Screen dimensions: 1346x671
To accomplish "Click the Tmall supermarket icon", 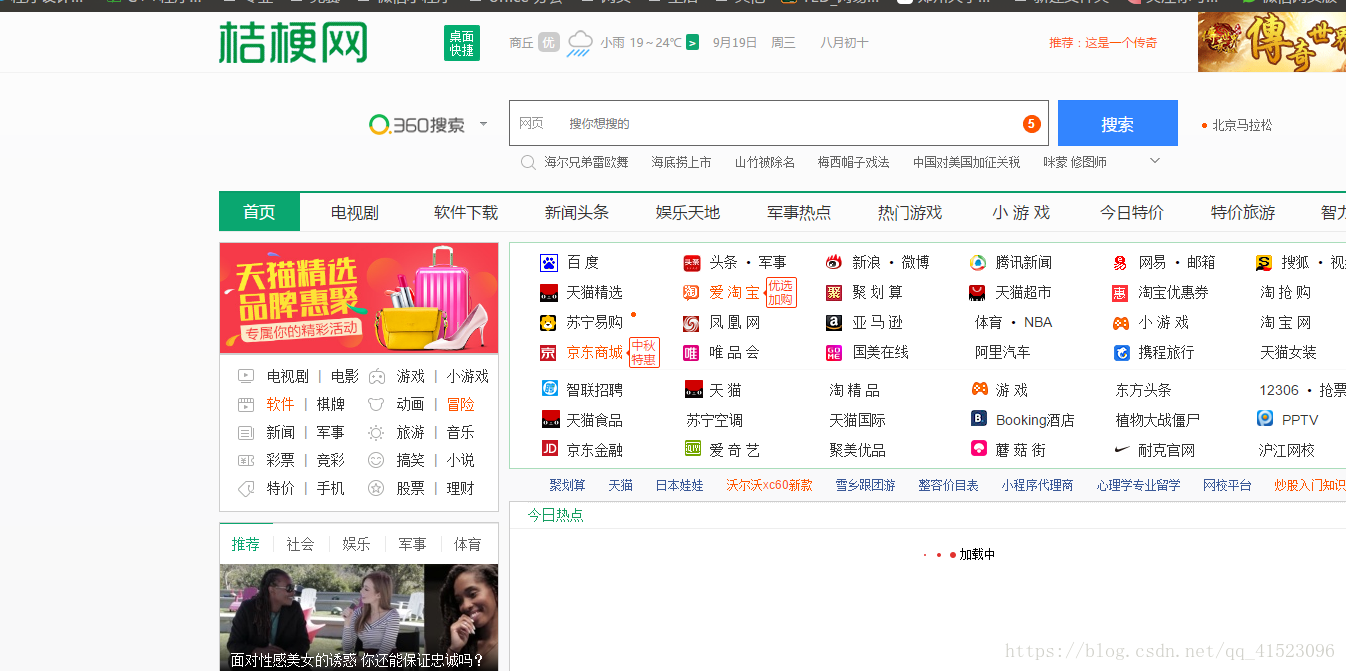I will tap(978, 293).
